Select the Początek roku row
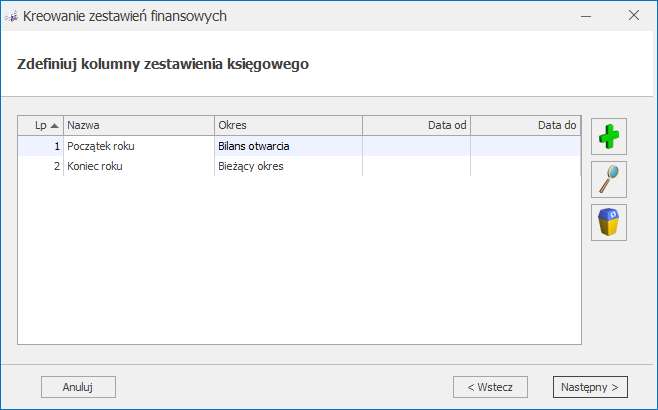The image size is (658, 410). [x=101, y=146]
